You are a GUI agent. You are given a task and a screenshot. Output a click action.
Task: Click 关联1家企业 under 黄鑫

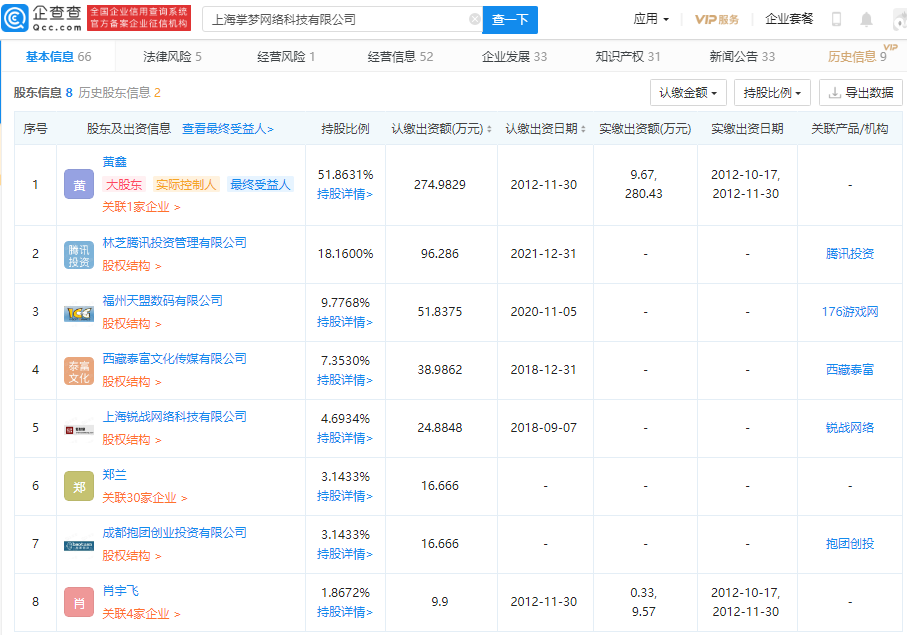tap(141, 207)
